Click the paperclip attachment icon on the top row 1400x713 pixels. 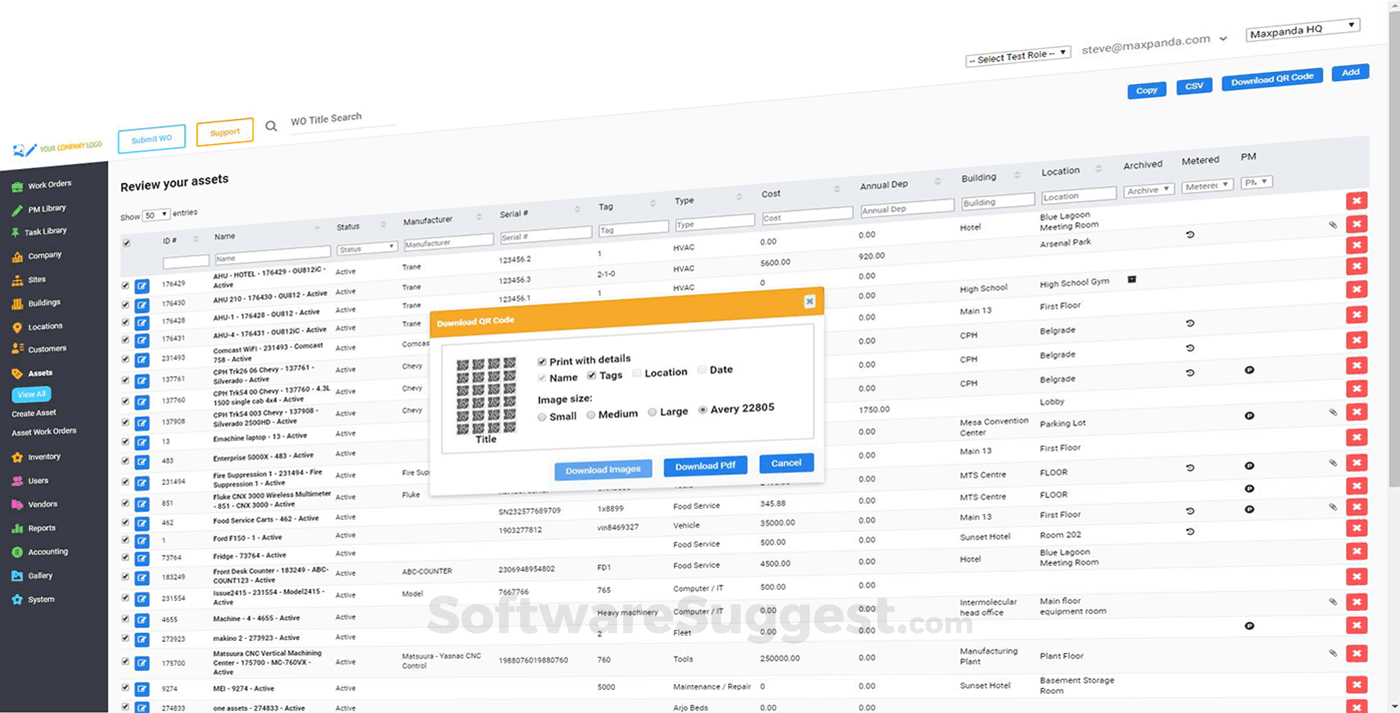1333,224
